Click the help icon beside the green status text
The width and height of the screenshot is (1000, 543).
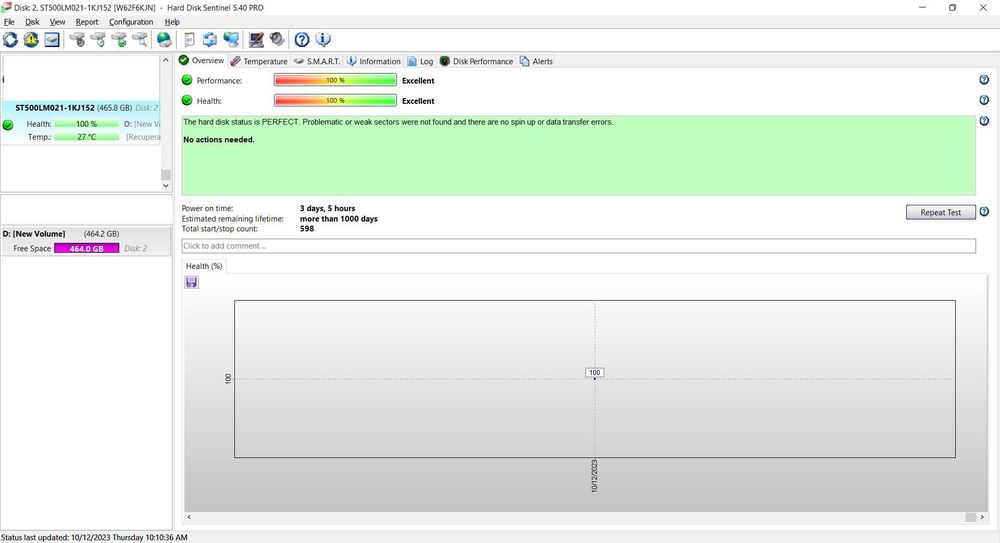(984, 121)
